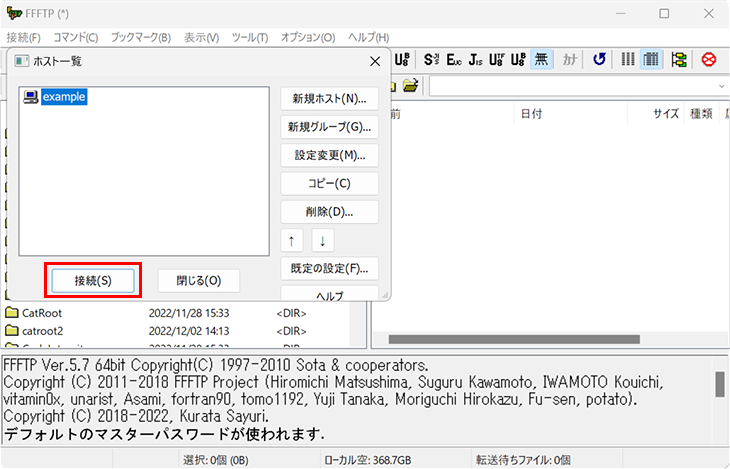Switch to detailed view icon
The width and height of the screenshot is (730, 469).
point(651,60)
